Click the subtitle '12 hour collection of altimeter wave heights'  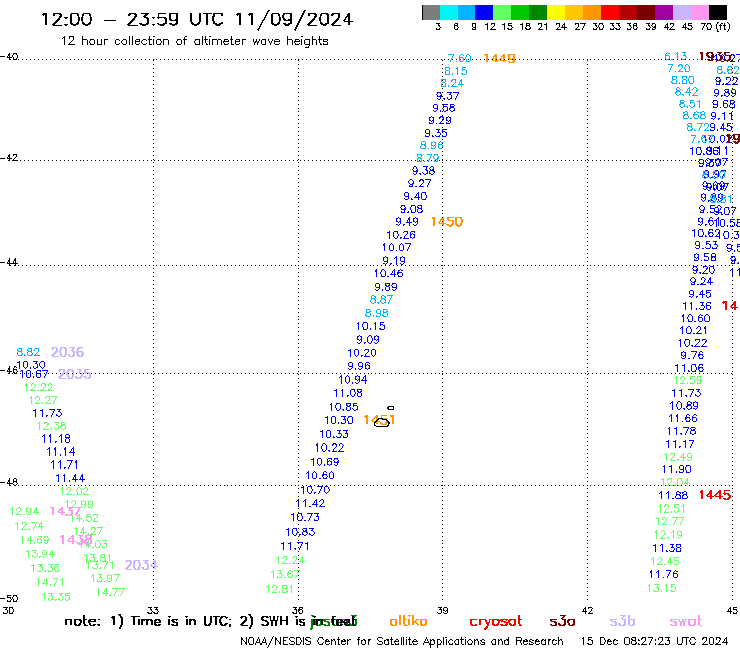pos(194,41)
